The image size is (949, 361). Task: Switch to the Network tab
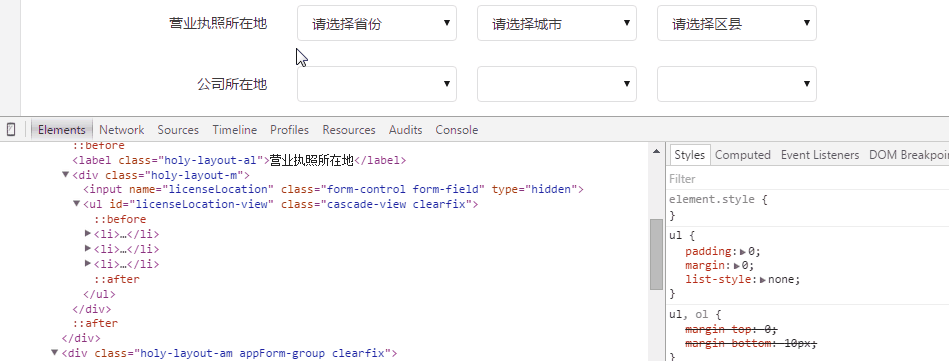[122, 130]
